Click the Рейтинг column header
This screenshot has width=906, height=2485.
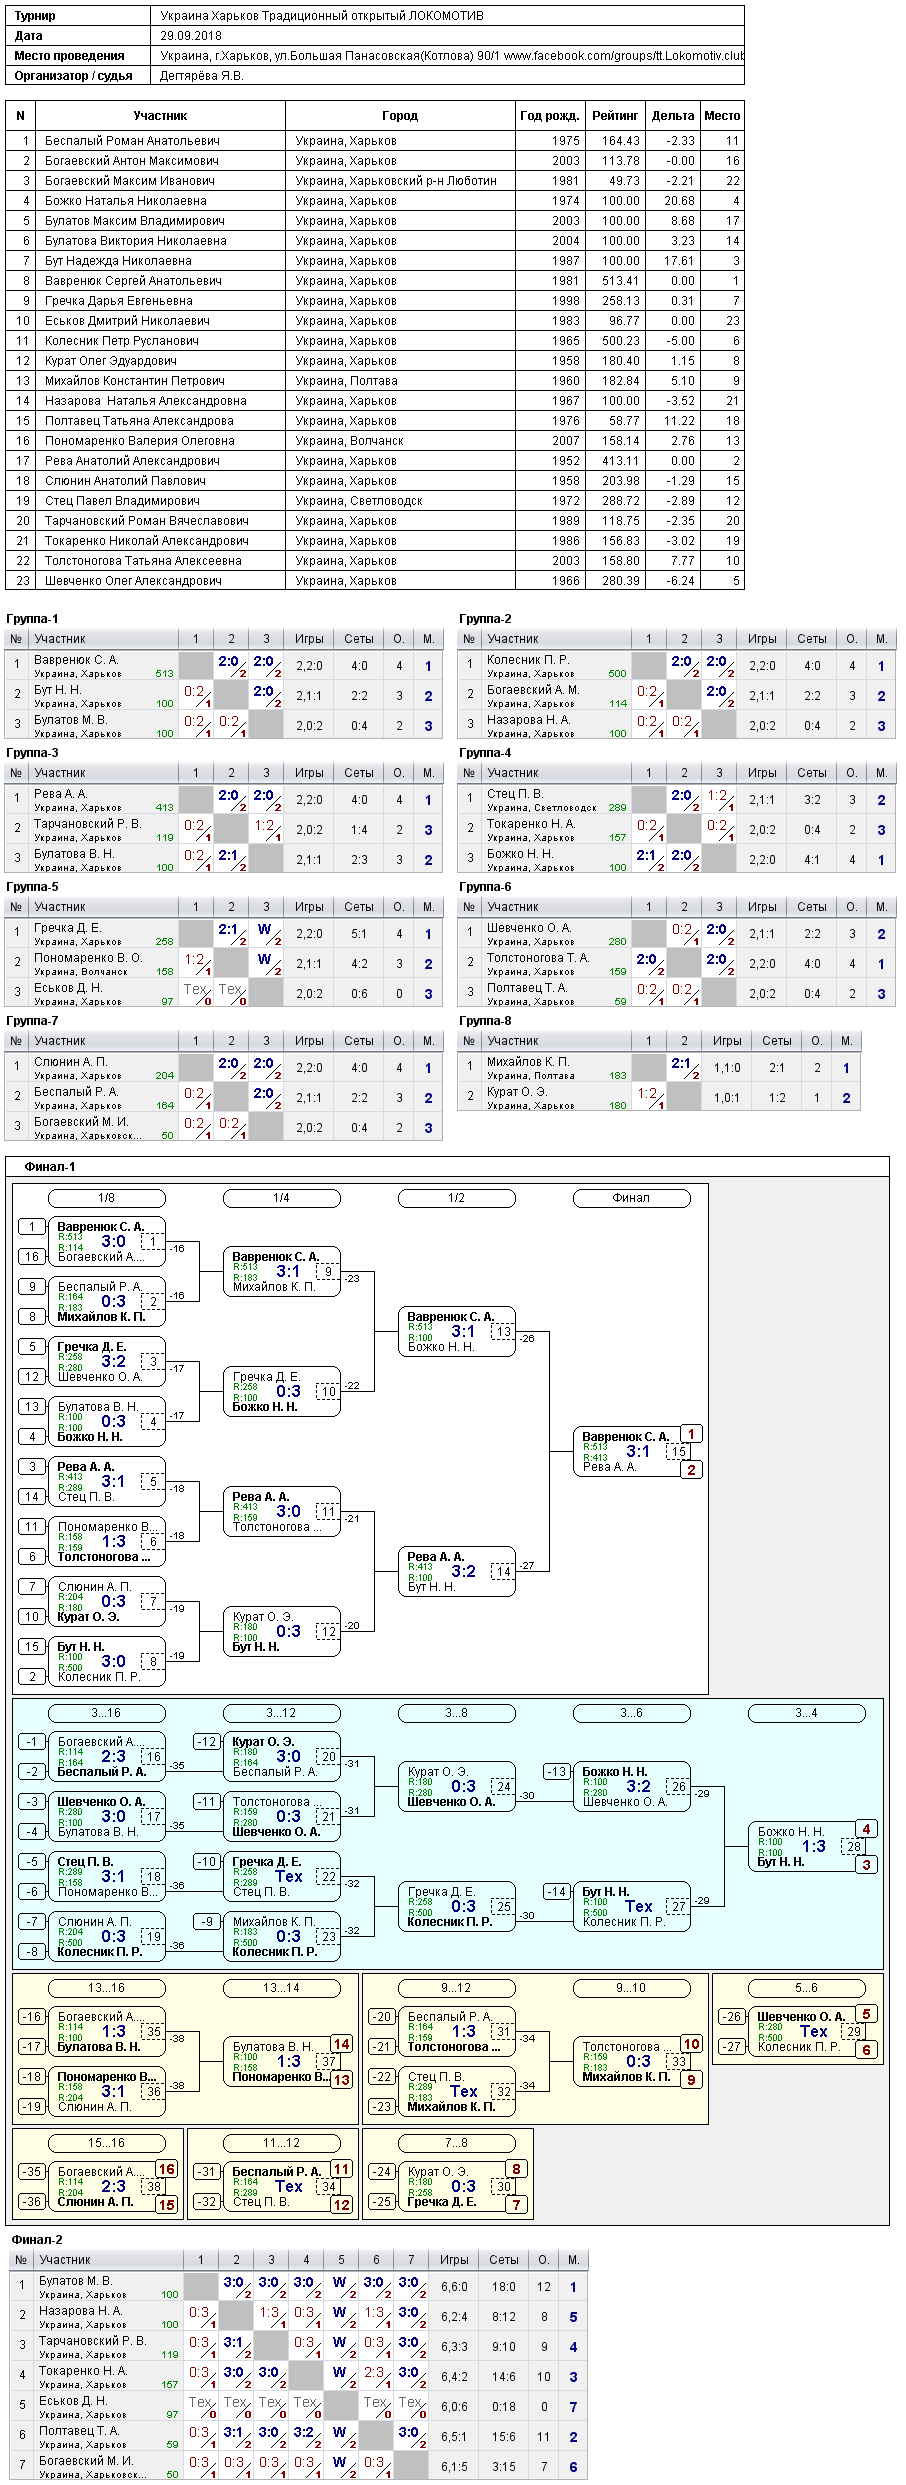coord(615,116)
